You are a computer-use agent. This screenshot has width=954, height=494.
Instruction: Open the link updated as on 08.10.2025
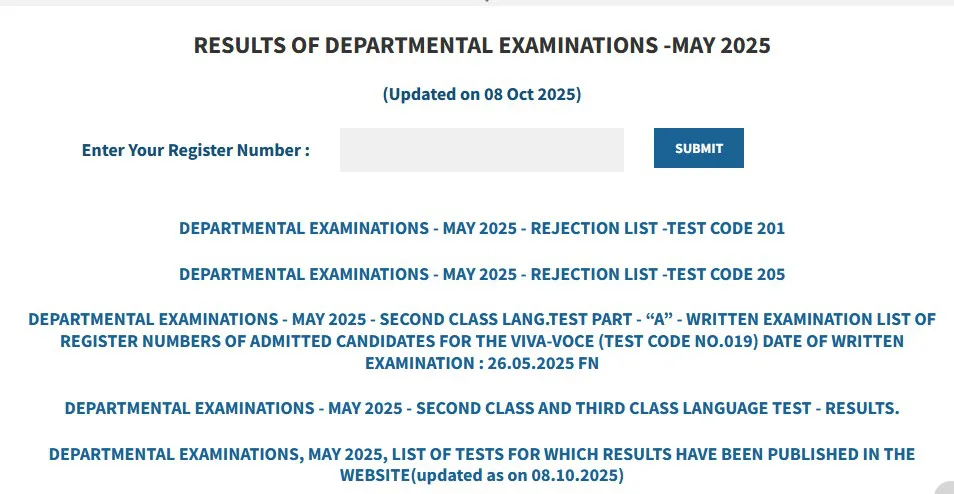tap(481, 464)
